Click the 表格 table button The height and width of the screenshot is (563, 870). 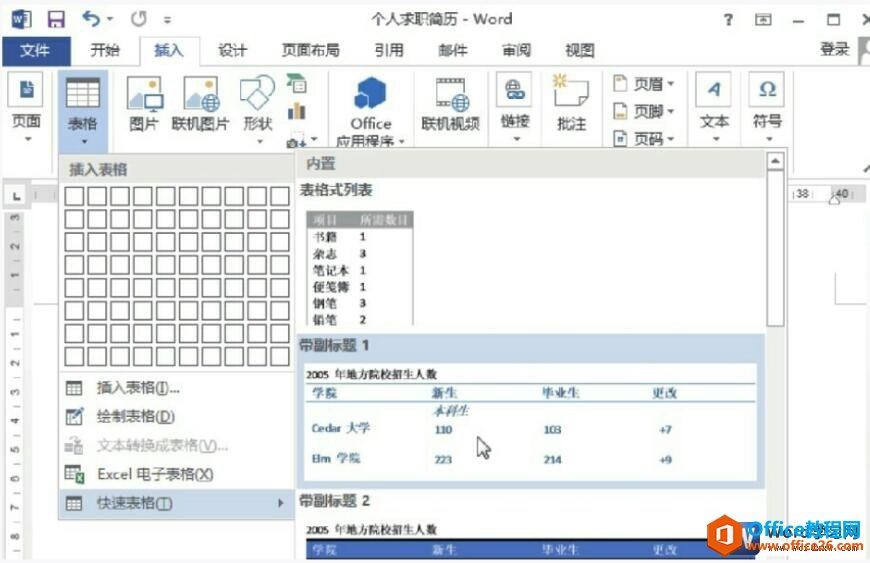click(x=83, y=110)
